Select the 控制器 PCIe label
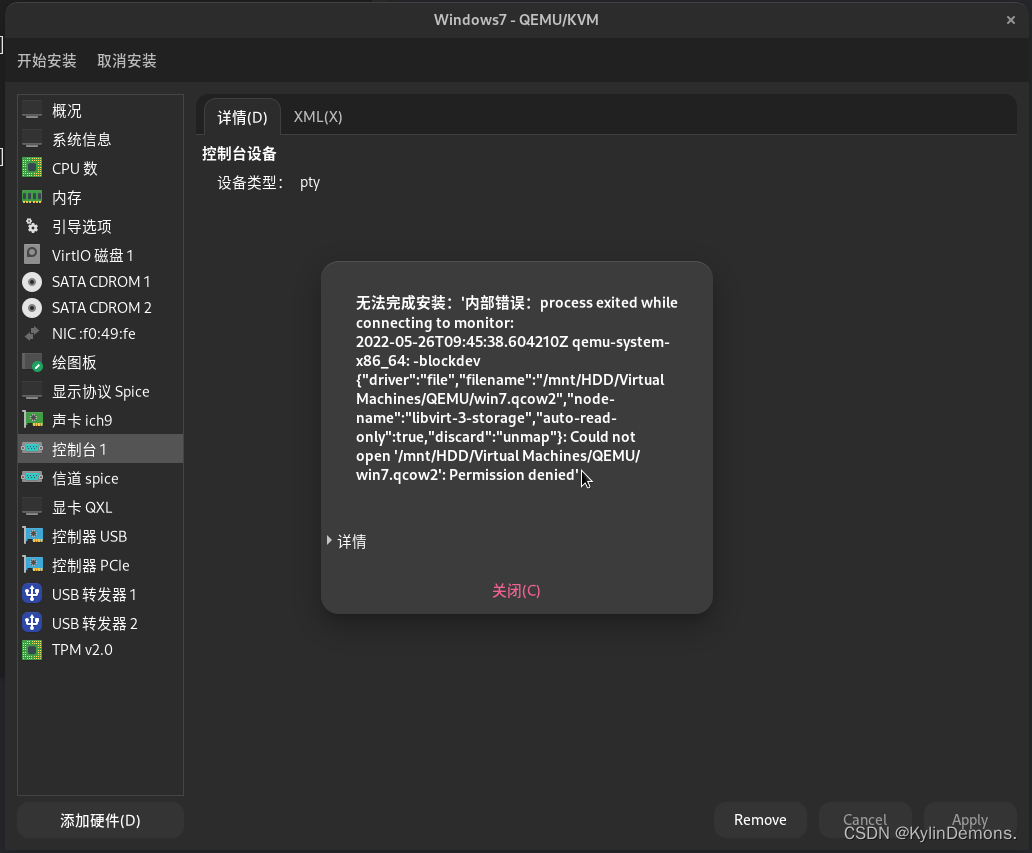The height and width of the screenshot is (853, 1032). coord(91,565)
